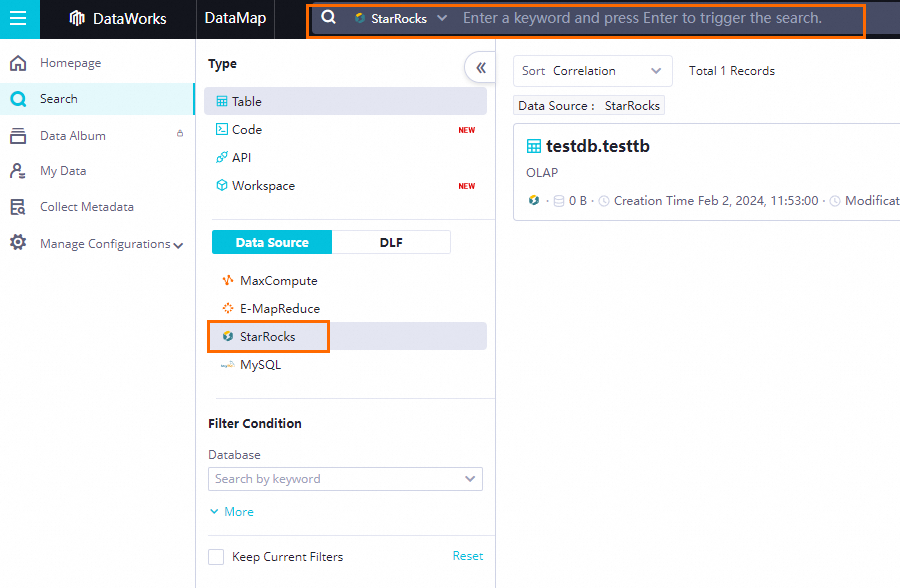Click the DataWorks brand title
Viewport: 900px width, 588px height.
130,18
